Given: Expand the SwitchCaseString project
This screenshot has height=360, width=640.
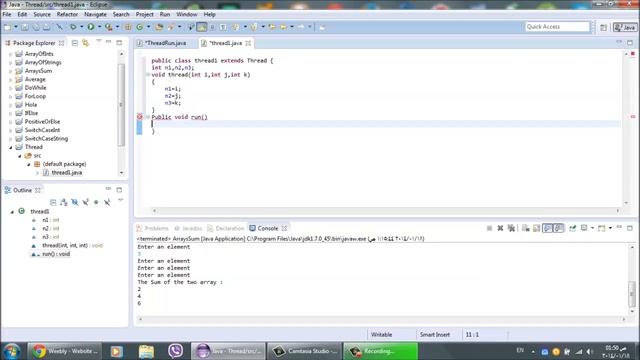Looking at the screenshot, I should tap(11, 139).
